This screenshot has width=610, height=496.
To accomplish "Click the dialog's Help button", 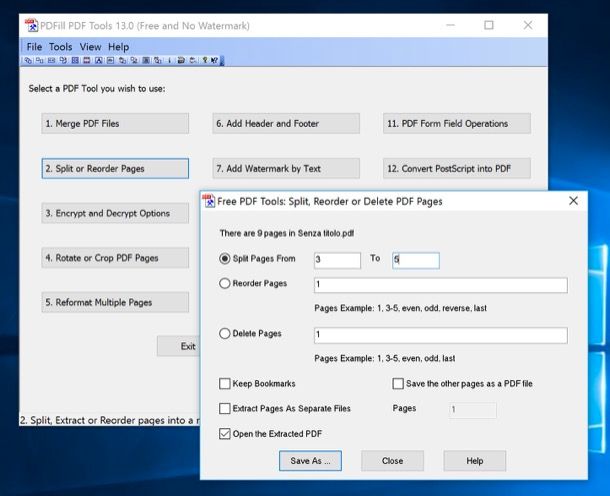I will [x=474, y=461].
